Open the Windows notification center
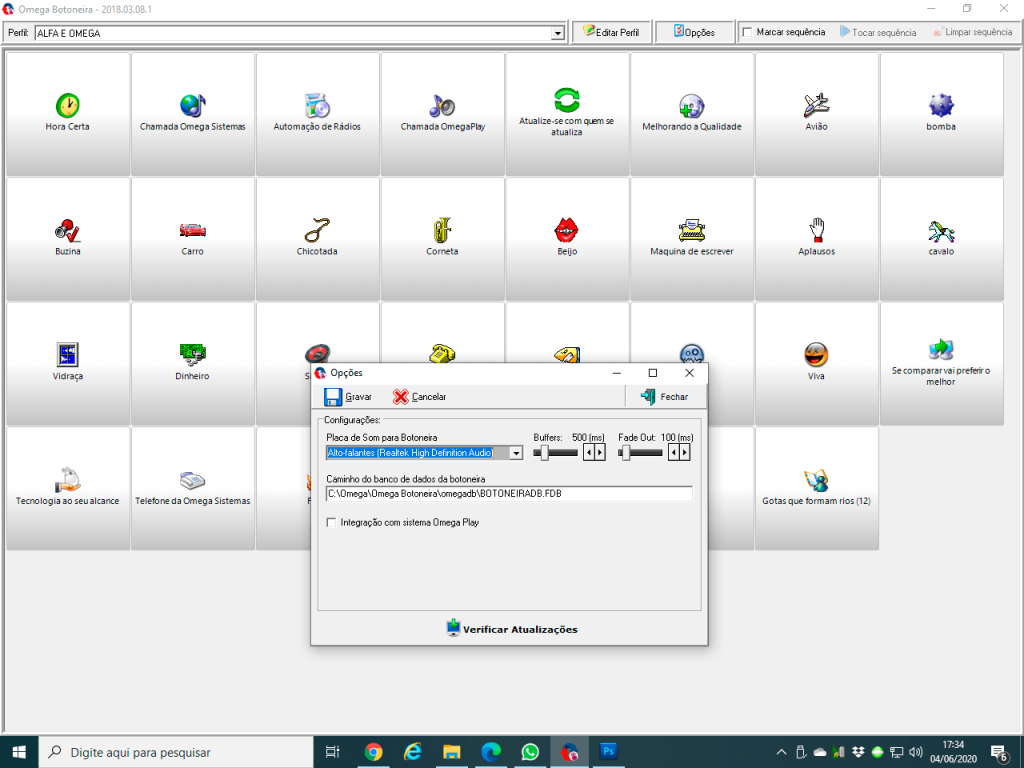This screenshot has height=768, width=1024. pos(999,752)
